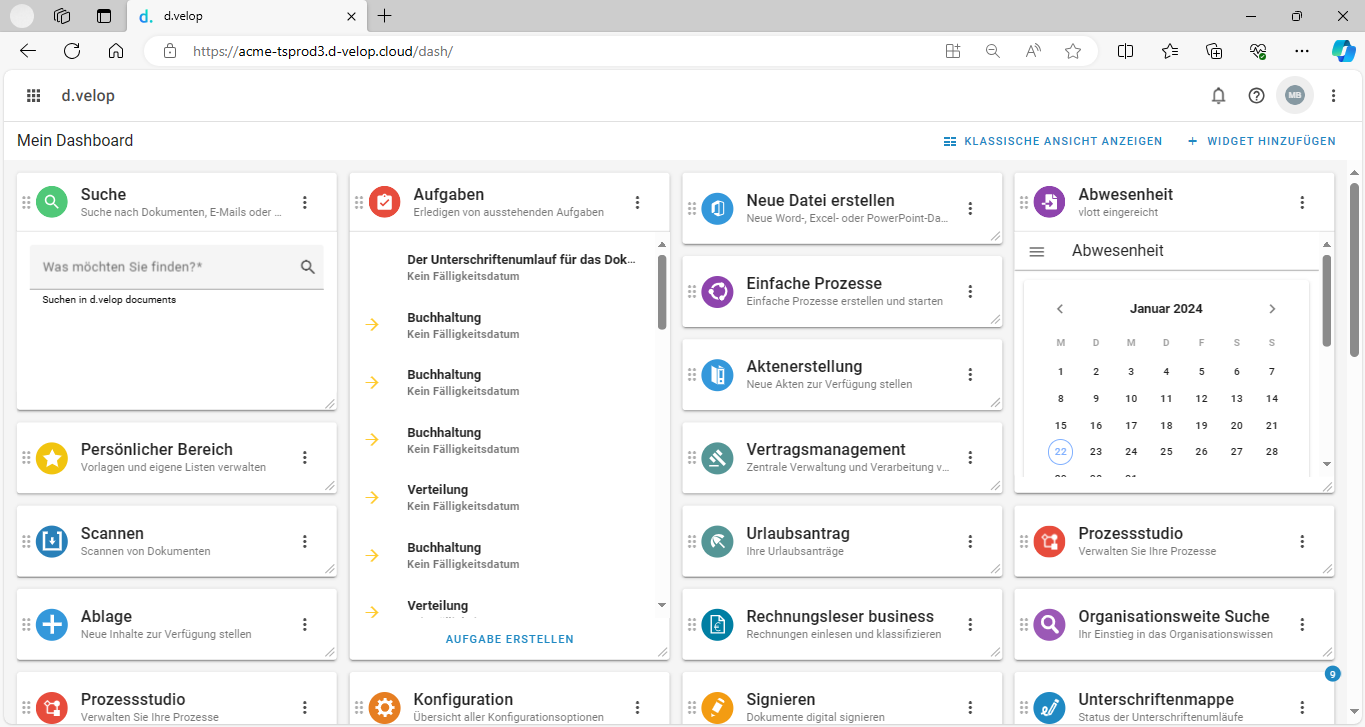Open the Vertragsmanagement gavel icon
The height and width of the screenshot is (727, 1365).
(717, 458)
